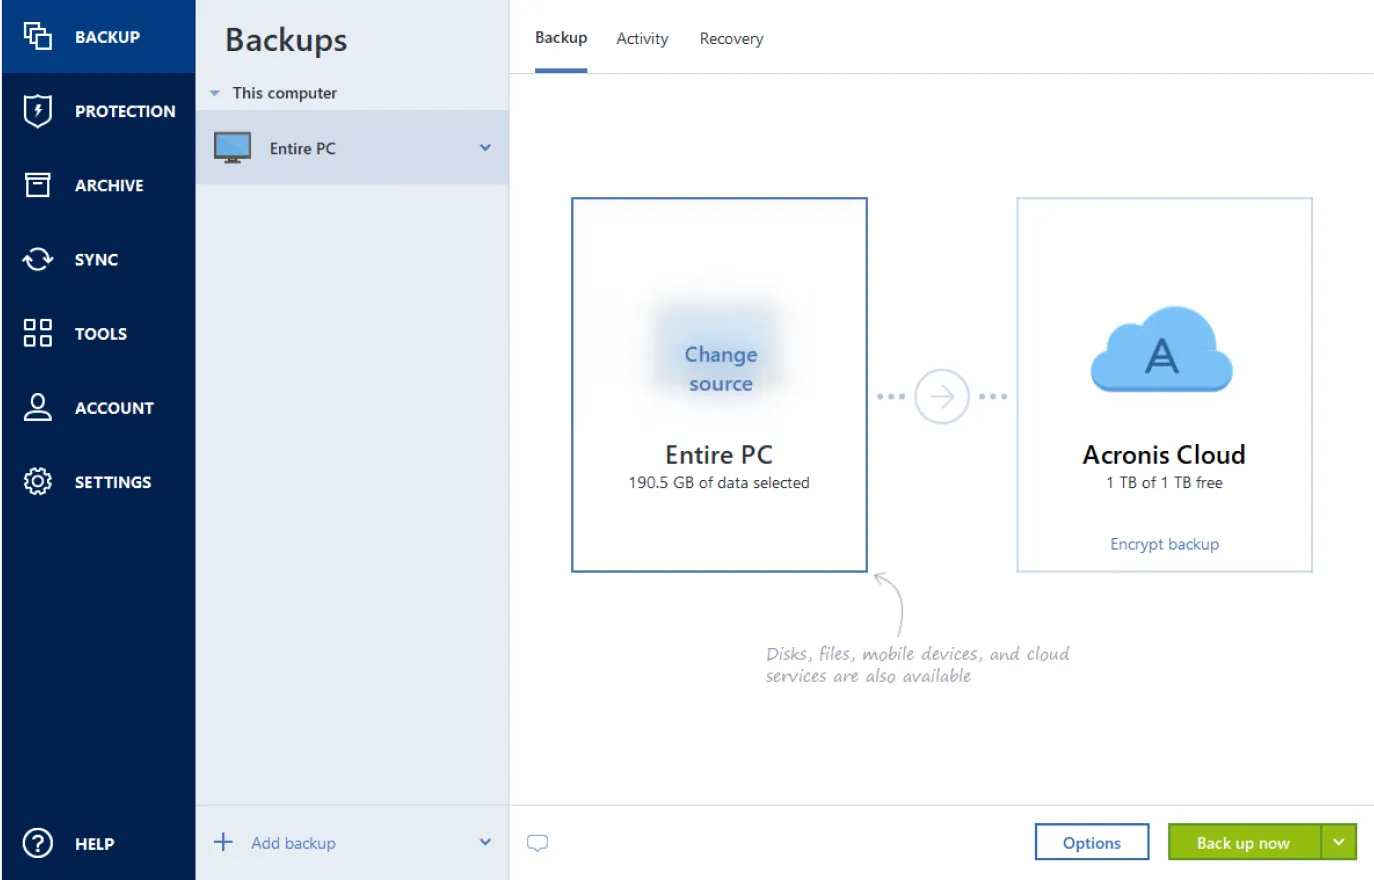Switch to the Backup tab
This screenshot has height=880, width=1374.
click(561, 38)
